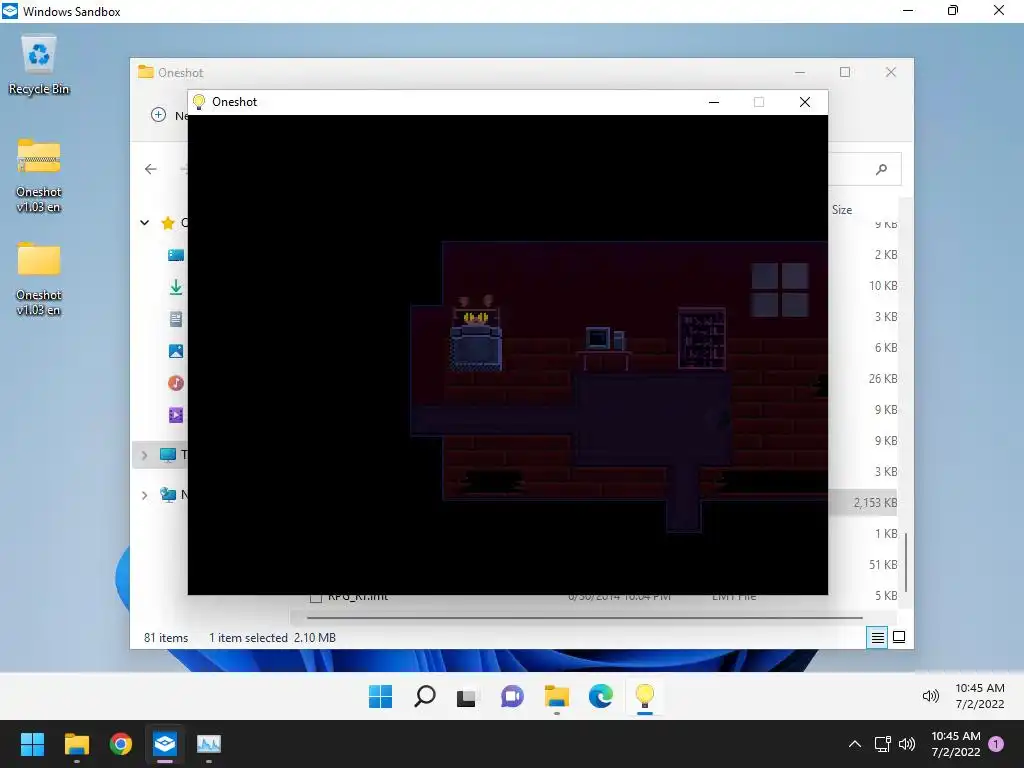
Task: Open Videos in the navigation pane
Action: click(176, 415)
